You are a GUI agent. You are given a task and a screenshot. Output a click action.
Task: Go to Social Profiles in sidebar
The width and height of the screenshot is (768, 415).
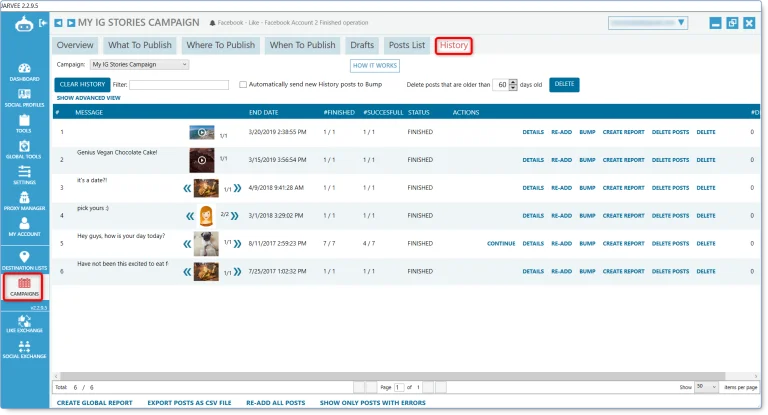pos(24,97)
